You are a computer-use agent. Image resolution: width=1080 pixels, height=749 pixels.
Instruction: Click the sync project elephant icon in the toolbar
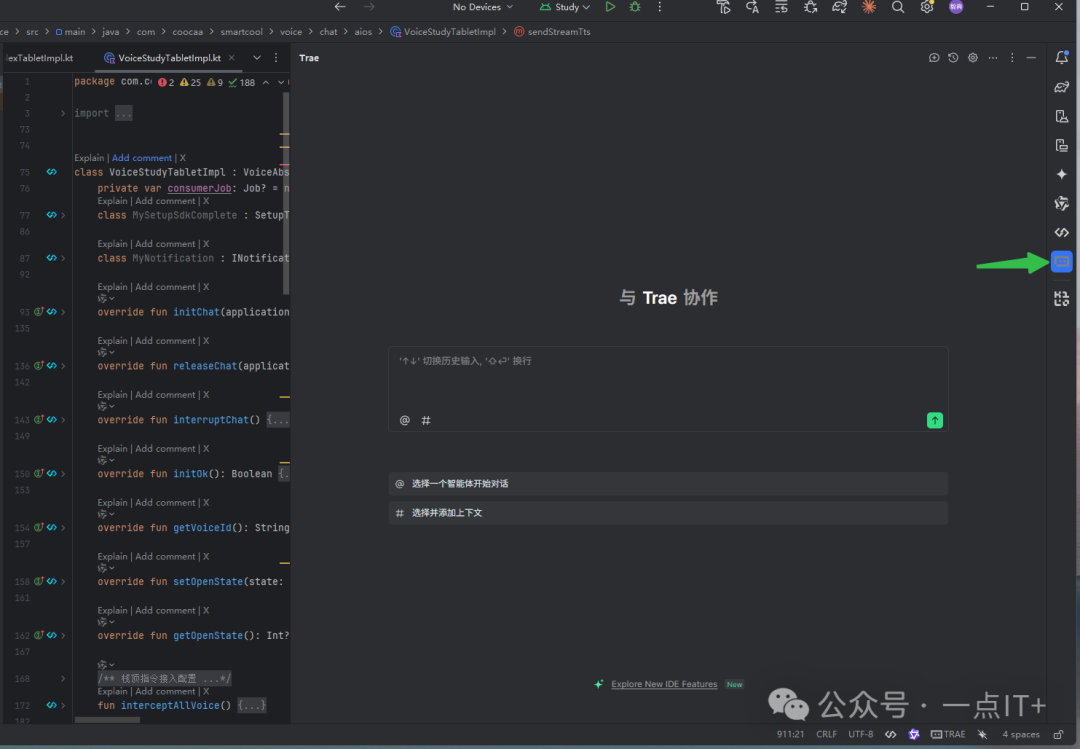tap(840, 7)
